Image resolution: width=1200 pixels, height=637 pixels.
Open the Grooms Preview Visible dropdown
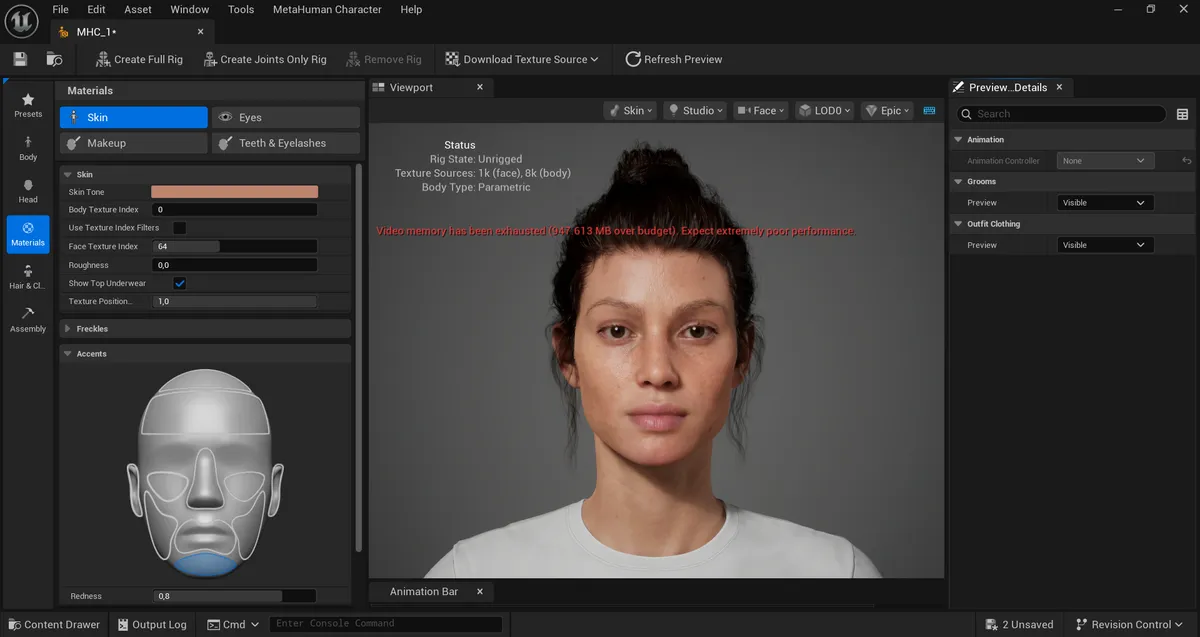pos(1105,202)
